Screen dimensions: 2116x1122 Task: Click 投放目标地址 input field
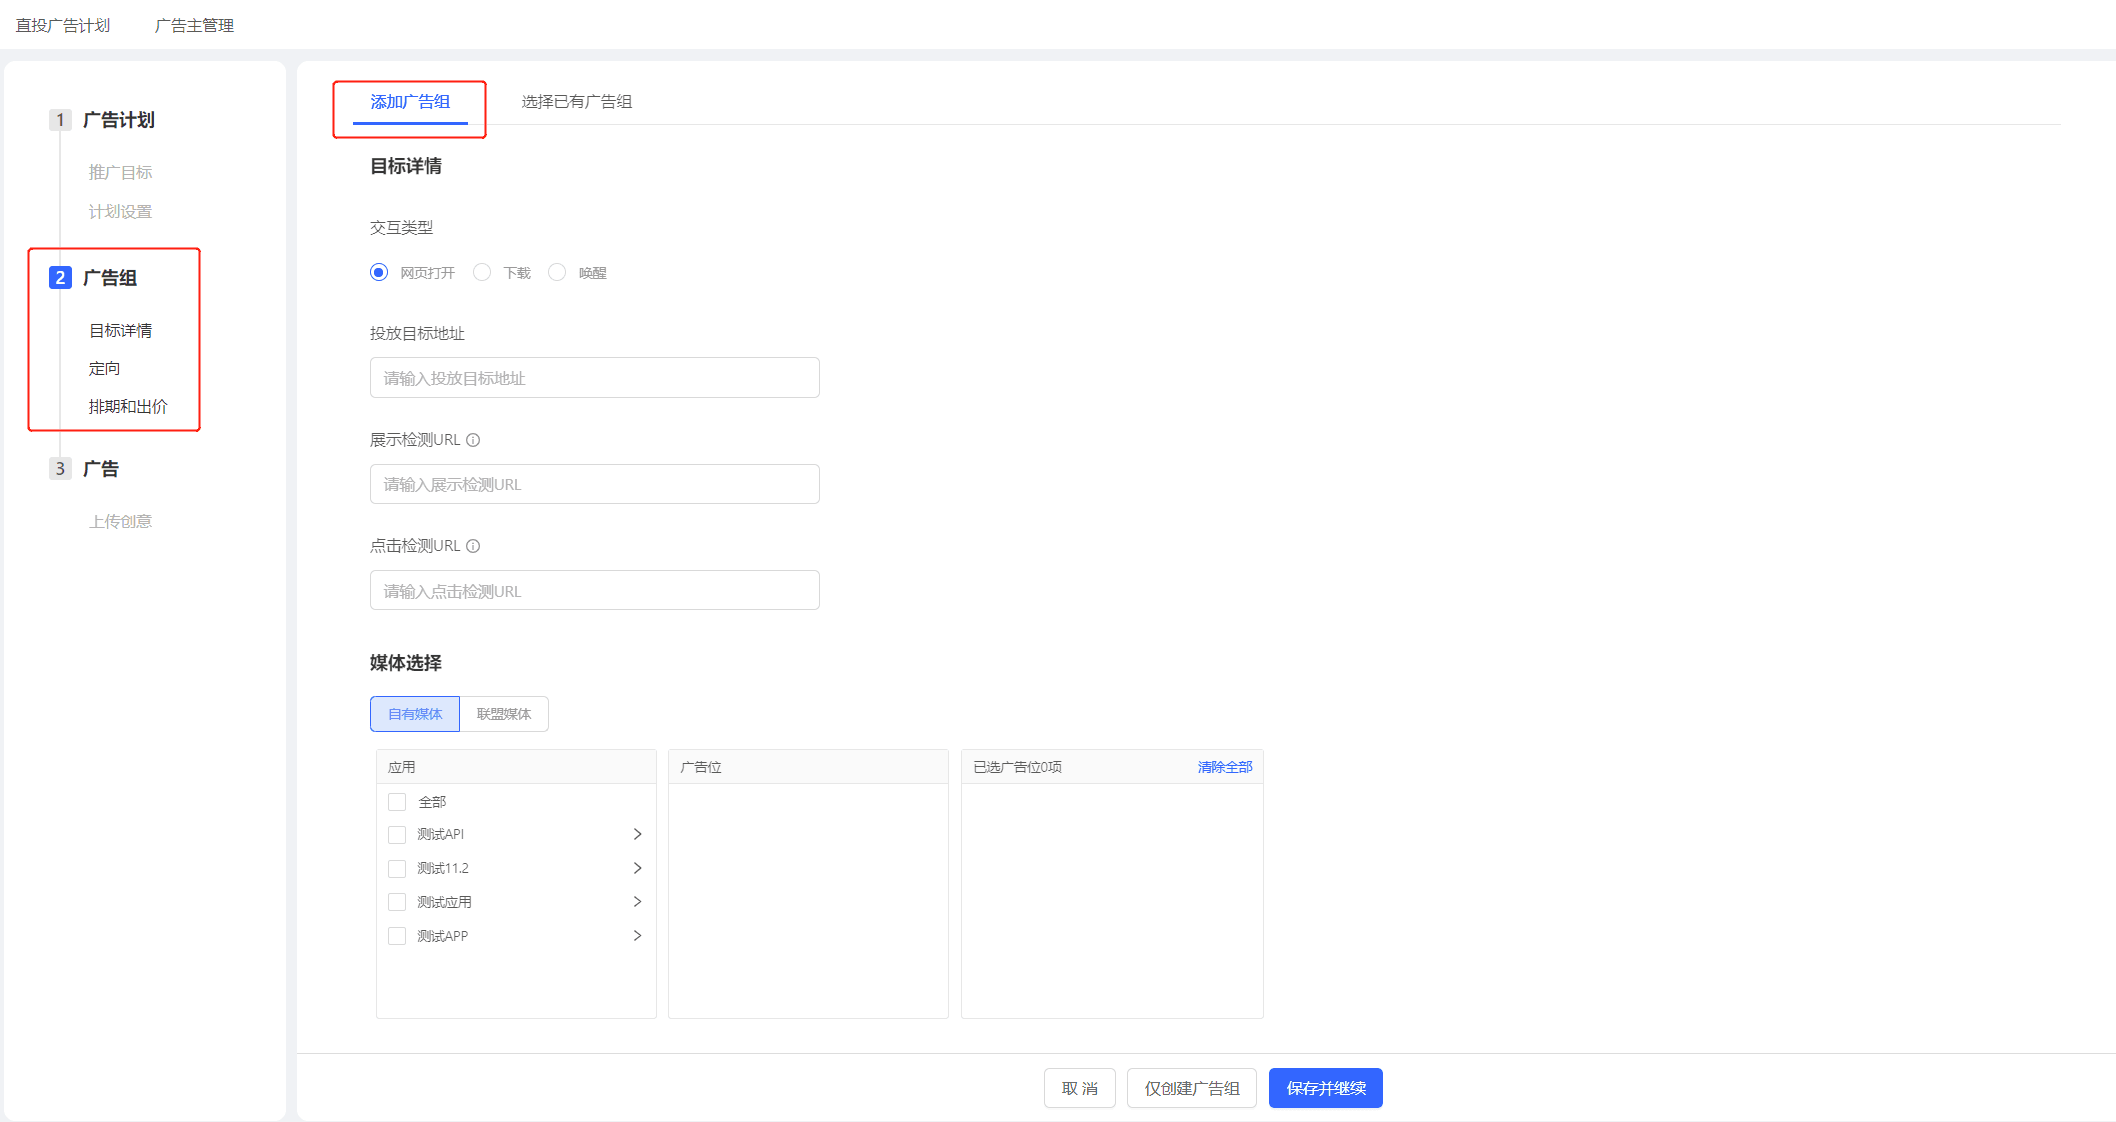(594, 378)
